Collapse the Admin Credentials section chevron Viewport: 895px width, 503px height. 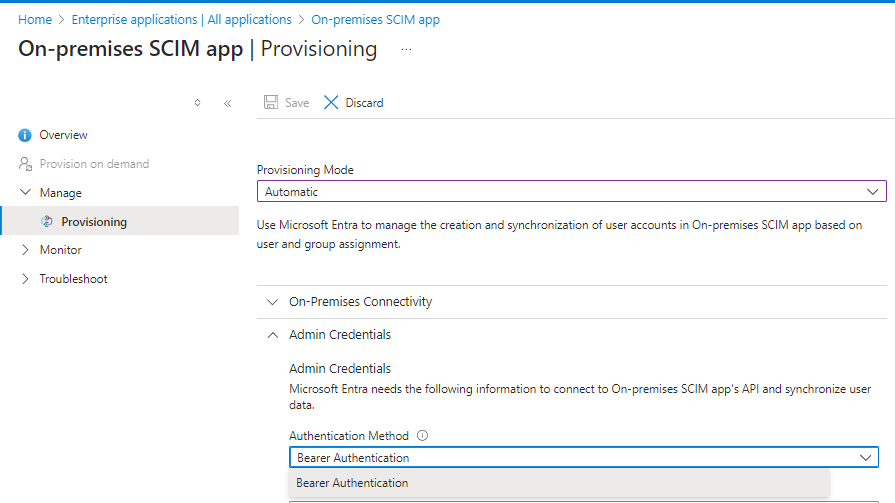[273, 335]
